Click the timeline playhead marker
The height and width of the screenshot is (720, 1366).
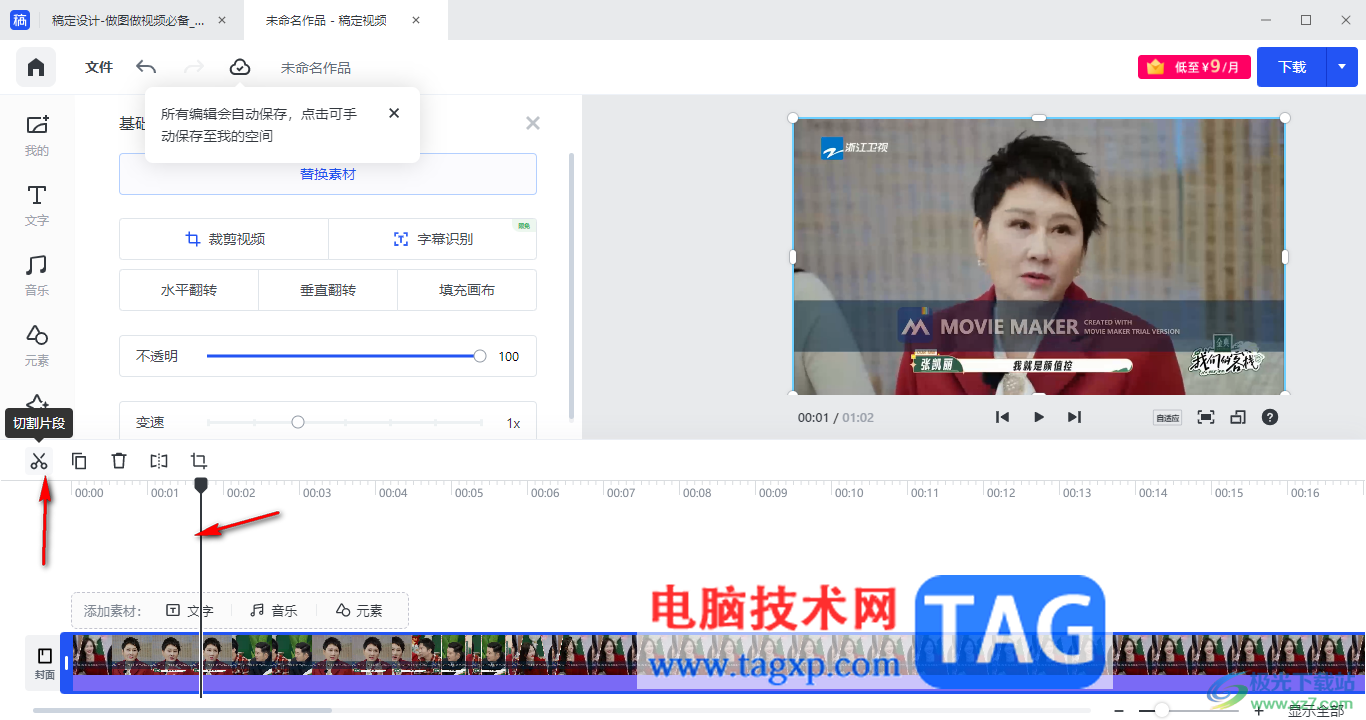coord(201,484)
